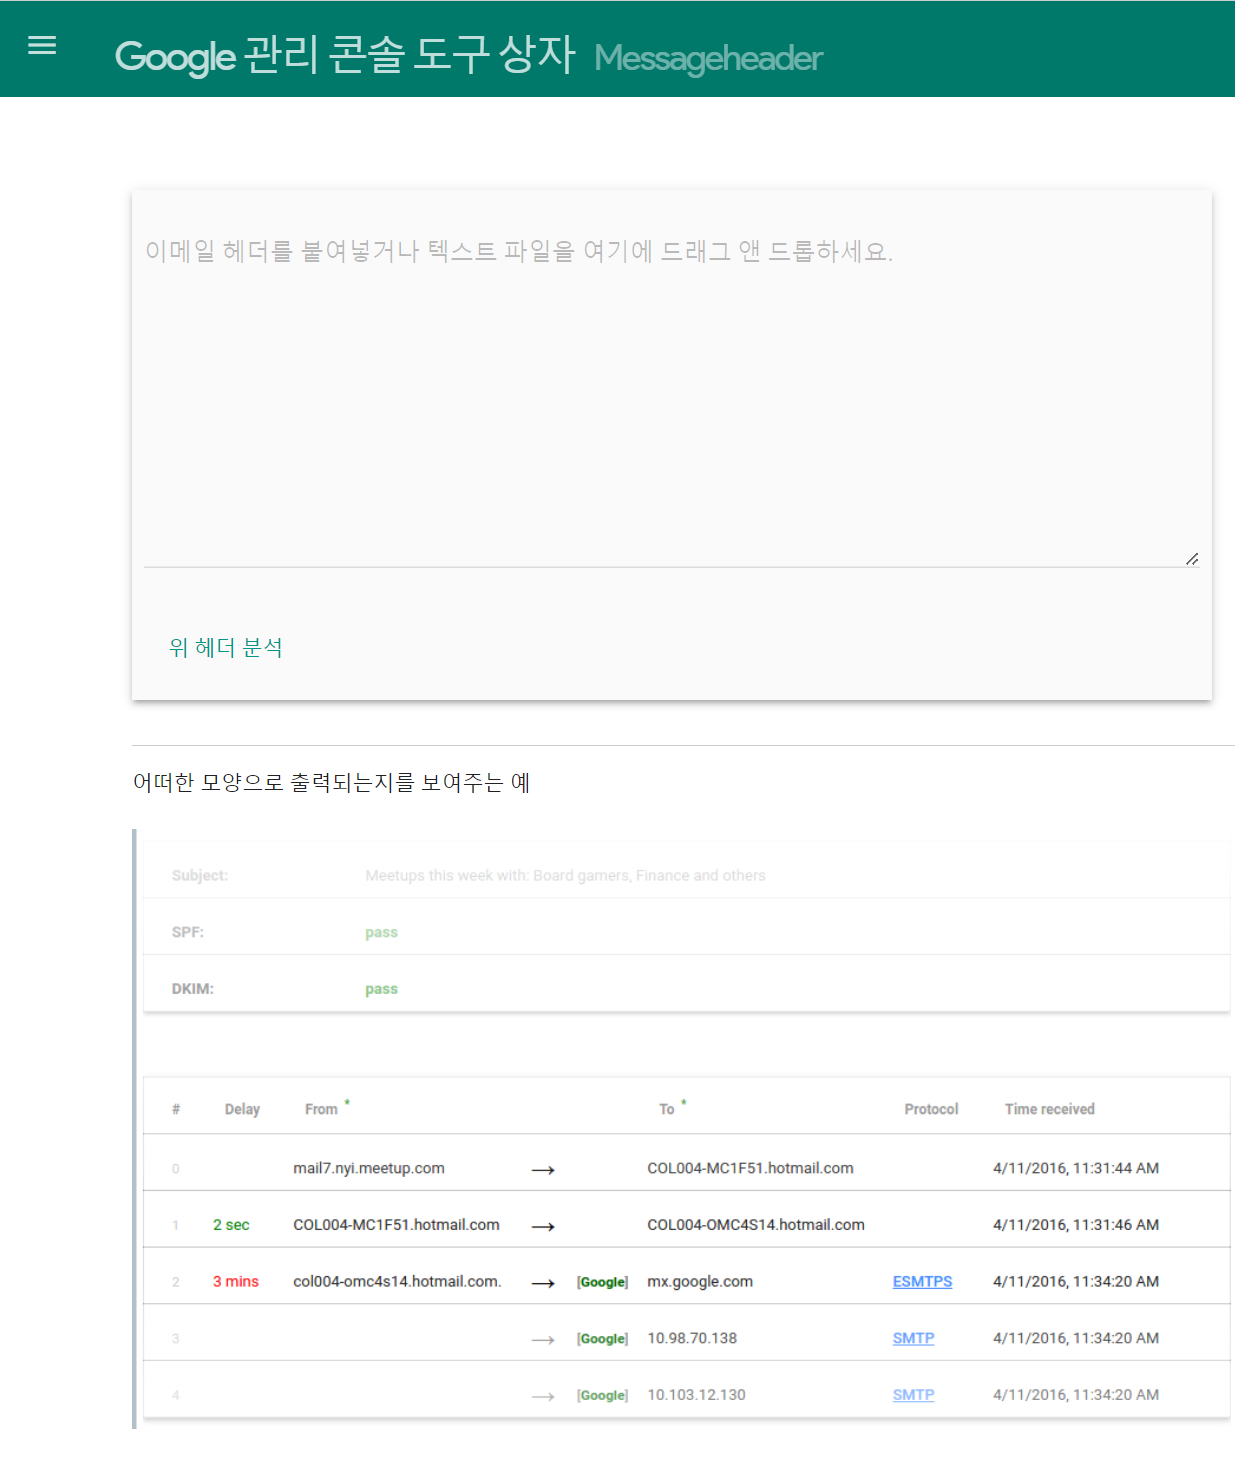Click the text area resize handle
The image size is (1235, 1464).
[1191, 559]
